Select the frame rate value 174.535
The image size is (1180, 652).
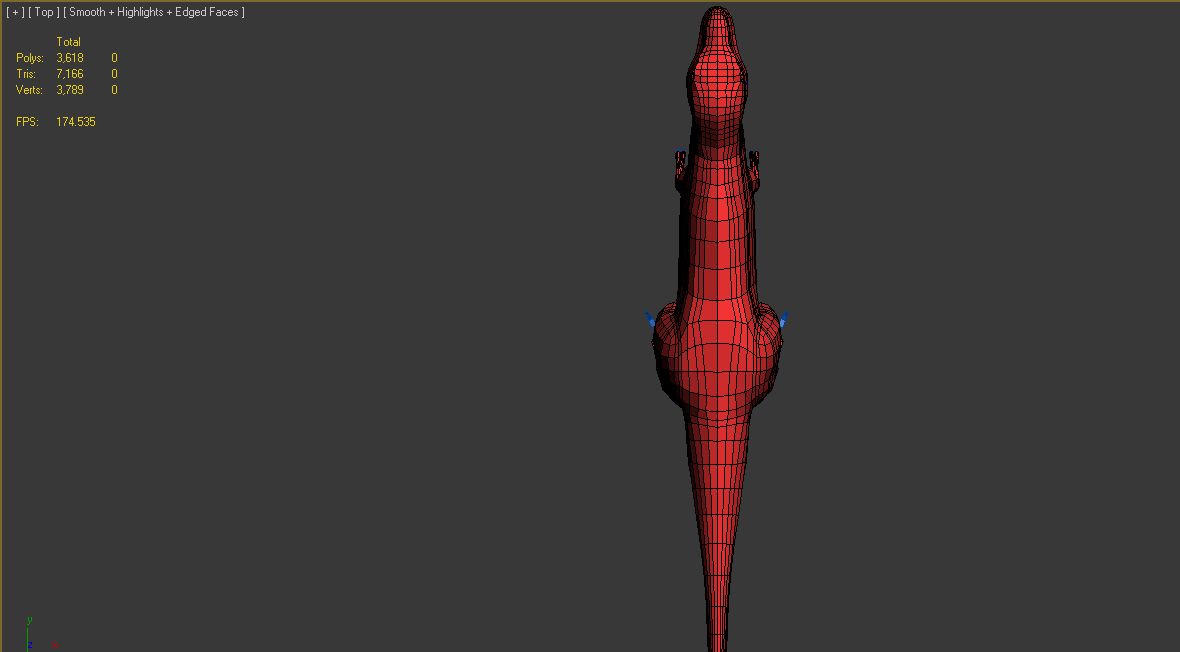[x=76, y=122]
